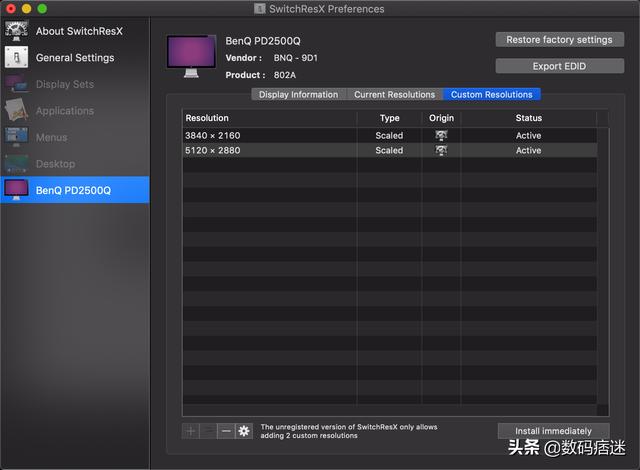
Task: Sort by the Status column header
Action: point(529,118)
